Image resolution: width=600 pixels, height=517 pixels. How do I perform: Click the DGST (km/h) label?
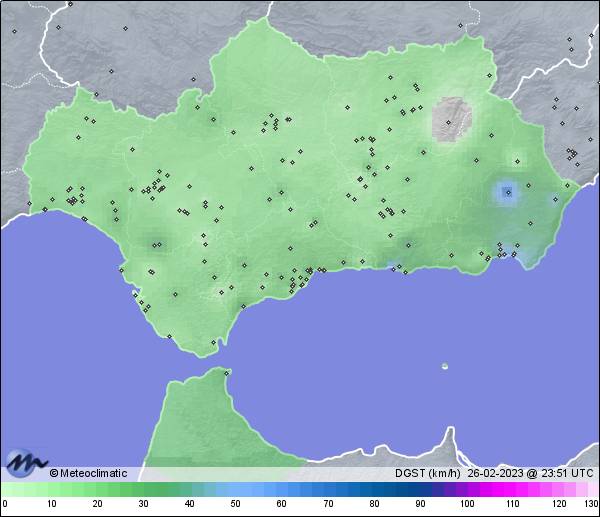click(x=428, y=473)
